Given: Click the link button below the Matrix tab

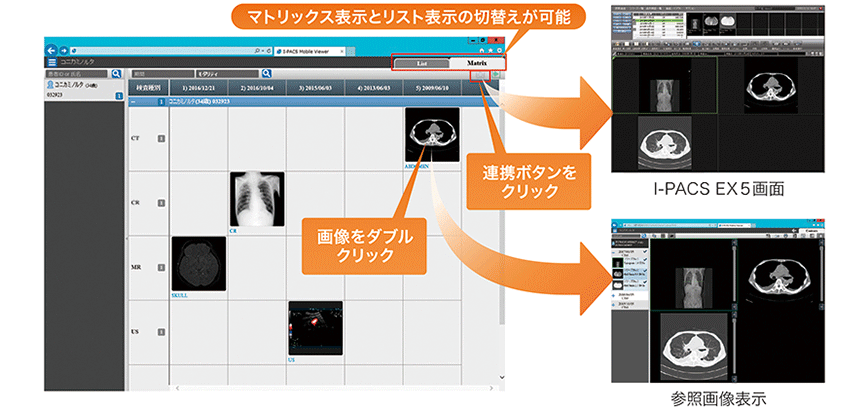Looking at the screenshot, I should click(x=480, y=75).
